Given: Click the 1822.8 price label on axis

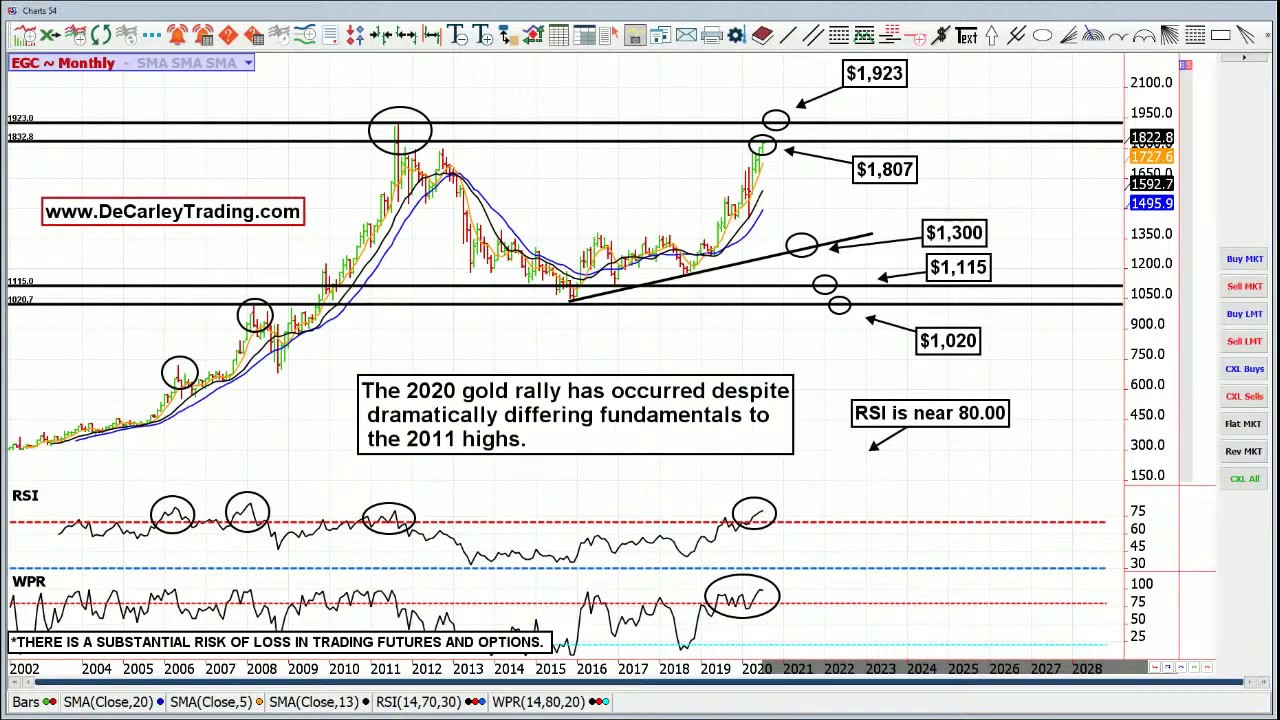Looking at the screenshot, I should (x=1151, y=138).
